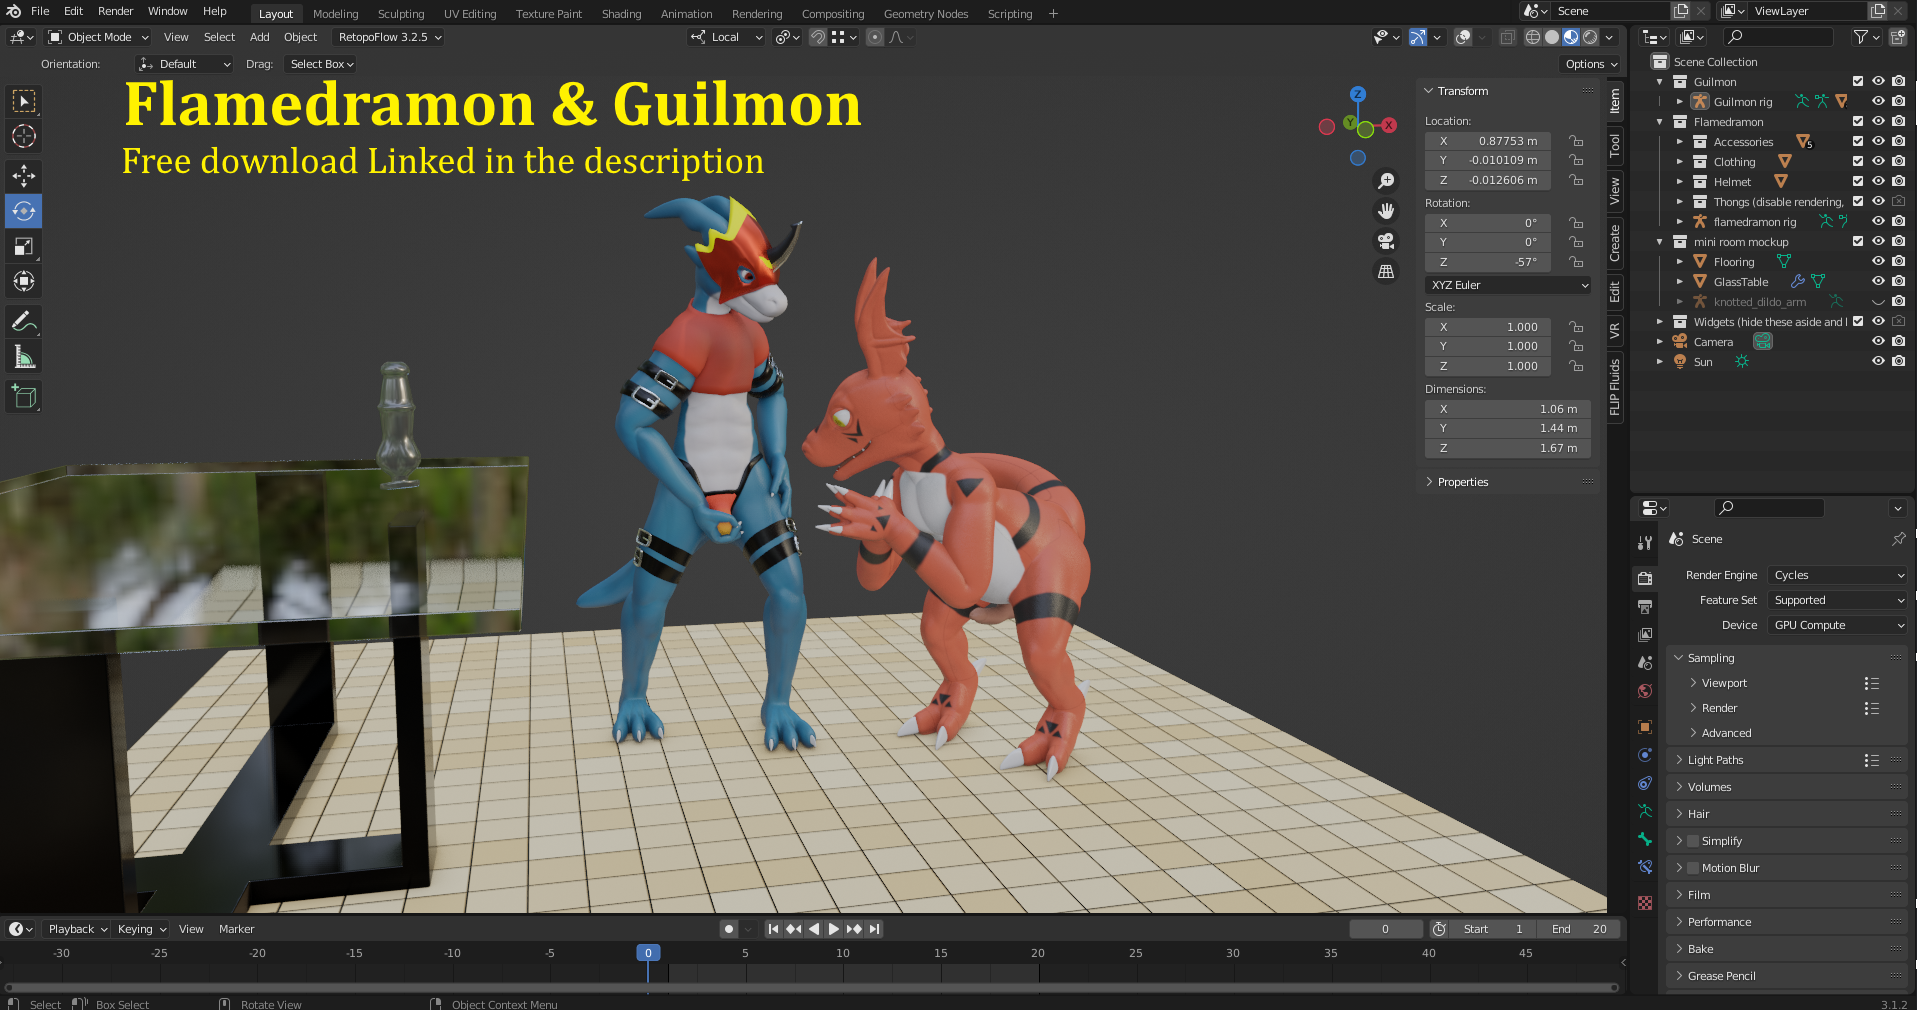Screen dimensions: 1917x1010
Task: Open the Object Mode dropdown
Action: [x=98, y=37]
